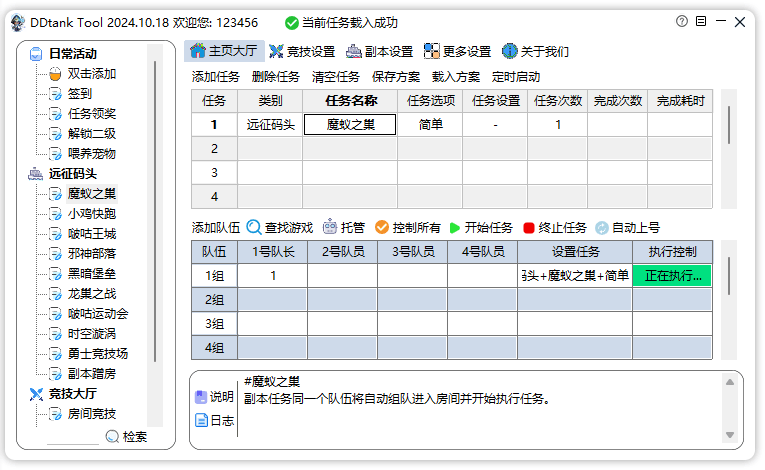765x470 pixels.
Task: Open 关于我们 tab
Action: 535,51
